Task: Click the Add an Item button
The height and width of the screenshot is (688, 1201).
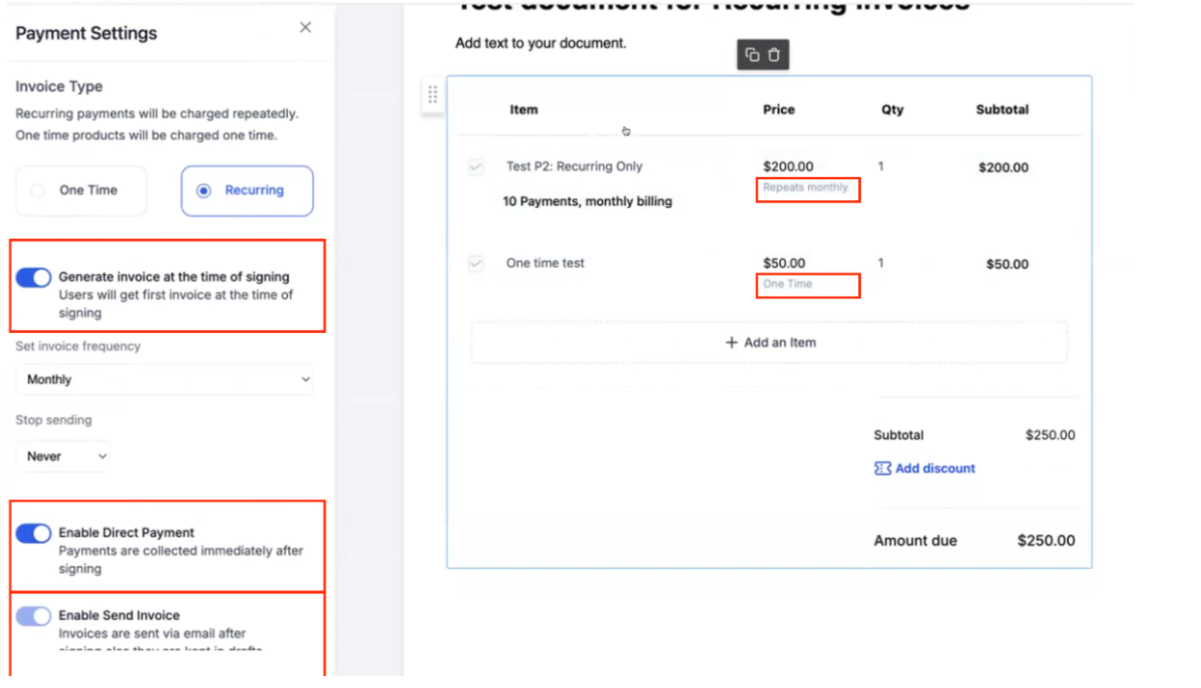Action: point(769,342)
